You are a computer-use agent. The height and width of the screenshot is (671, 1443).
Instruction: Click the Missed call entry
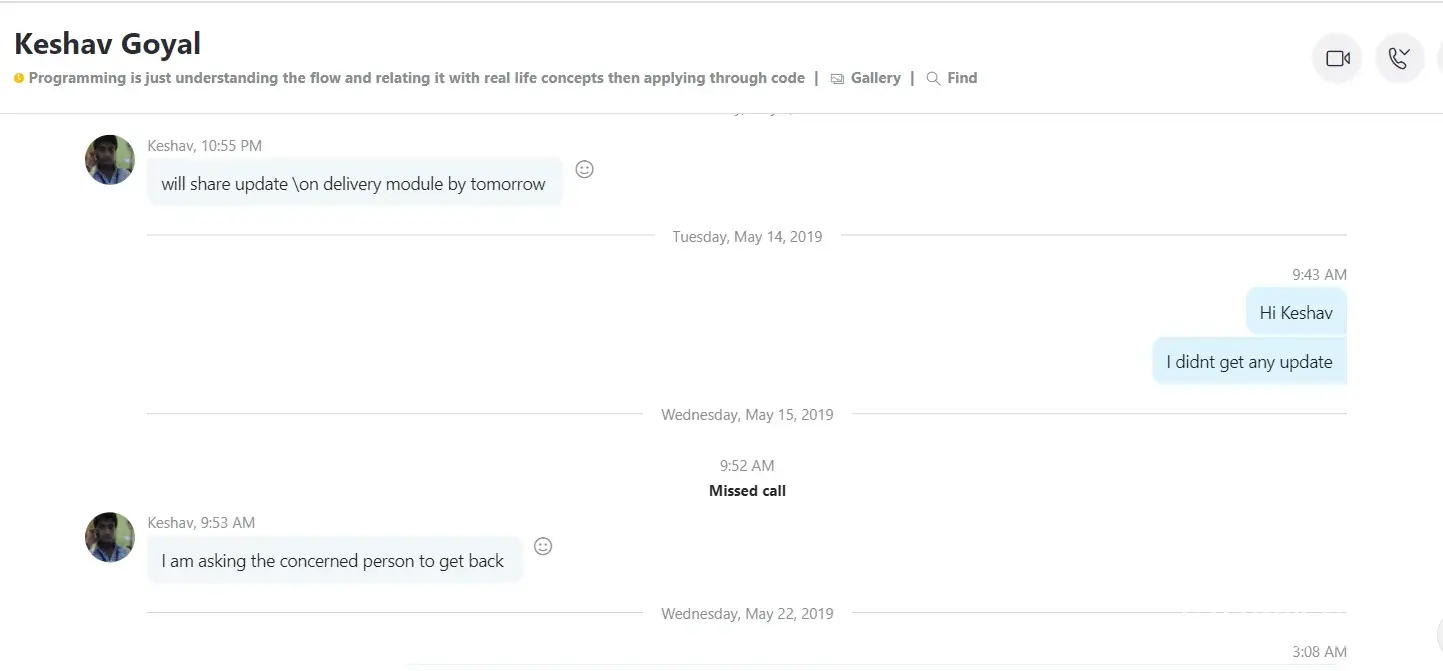pos(747,491)
